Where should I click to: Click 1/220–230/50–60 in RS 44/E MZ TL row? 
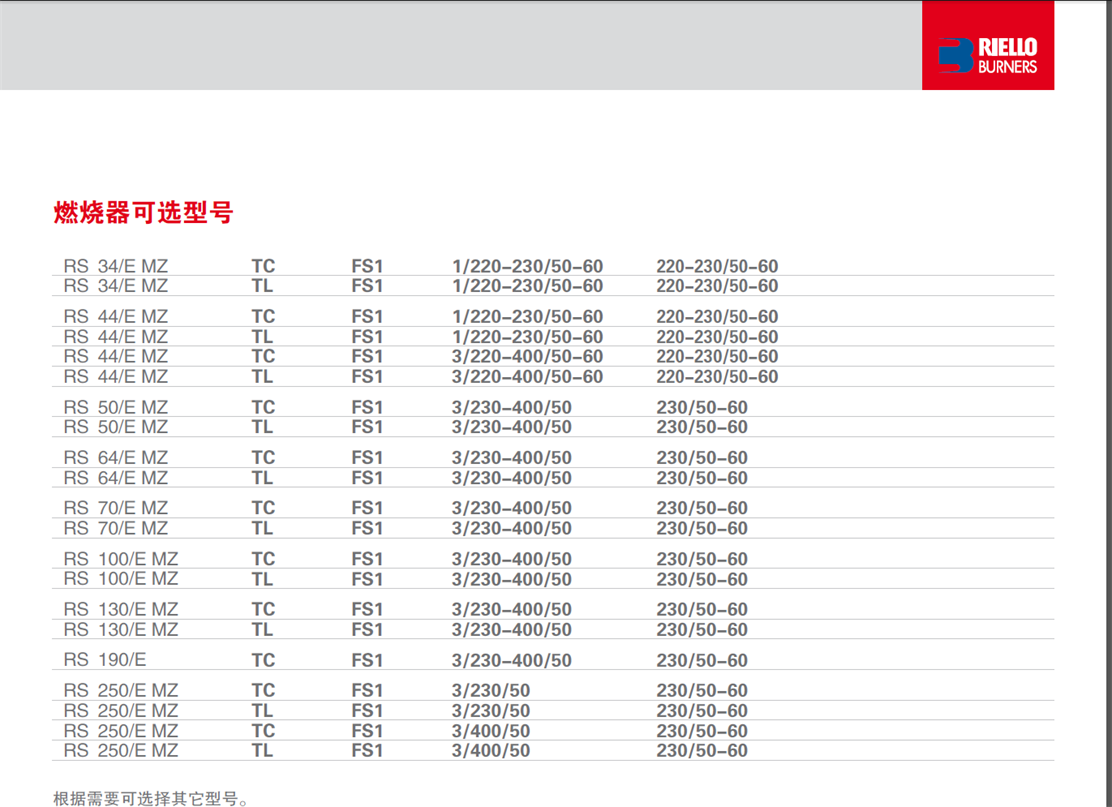(528, 337)
